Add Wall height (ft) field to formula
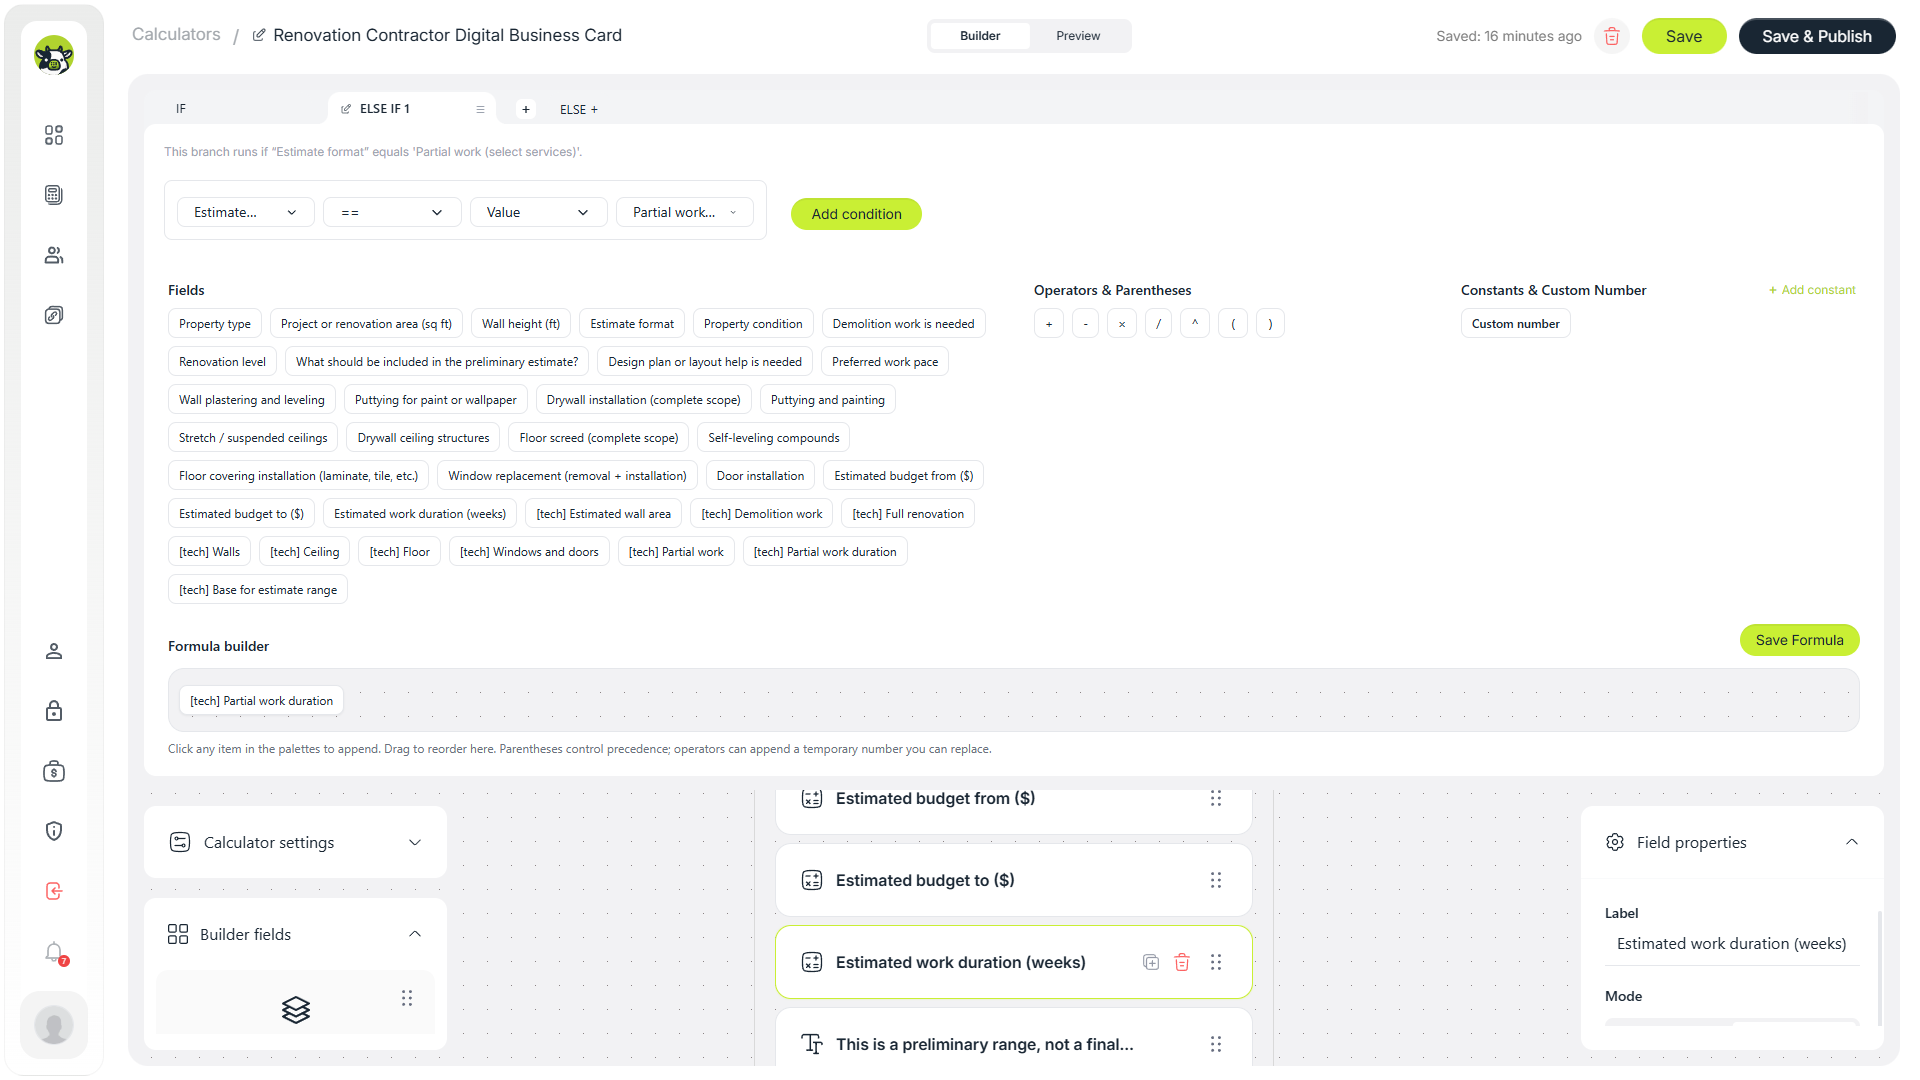The image size is (1920, 1080). pos(521,324)
